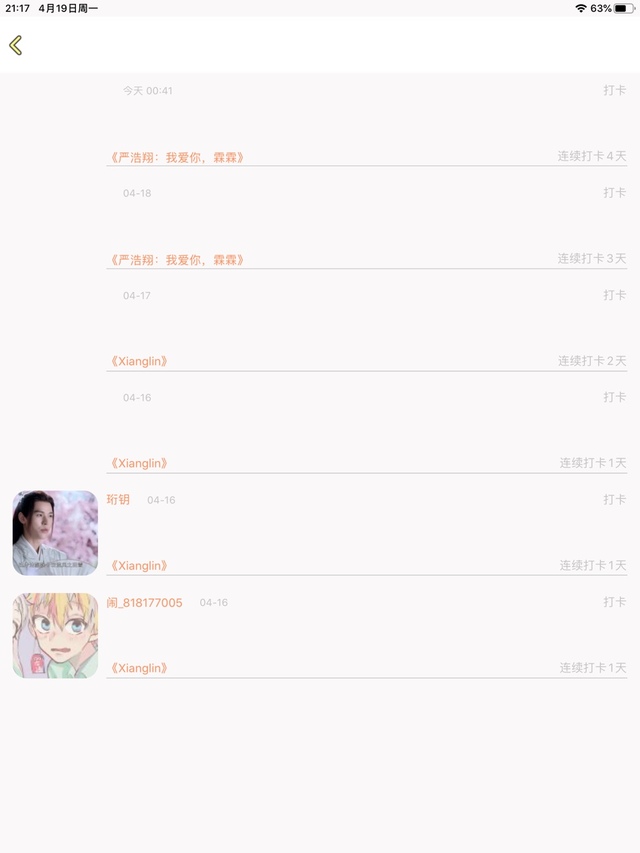The image size is (640, 853).
Task: Tap the 连续打卡2天 label
Action: click(x=592, y=361)
